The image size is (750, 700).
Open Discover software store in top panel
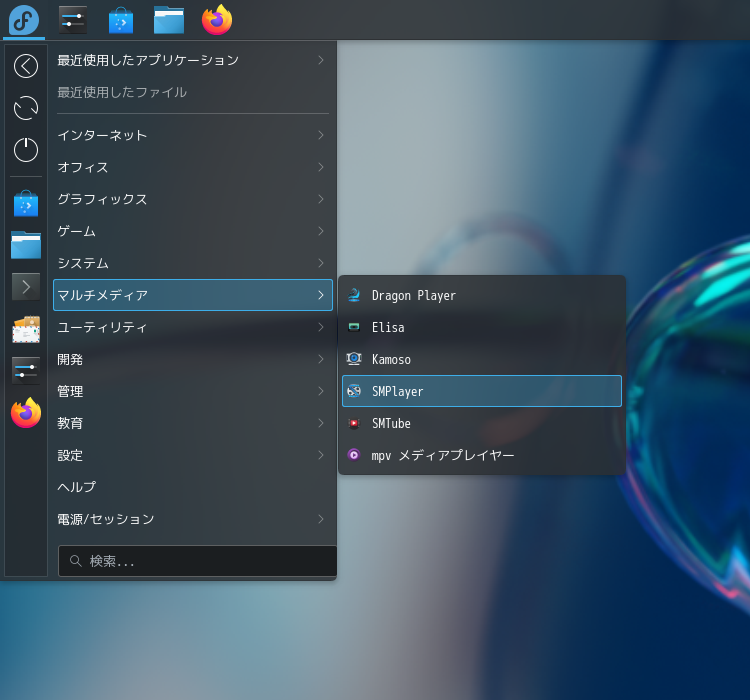point(121,21)
